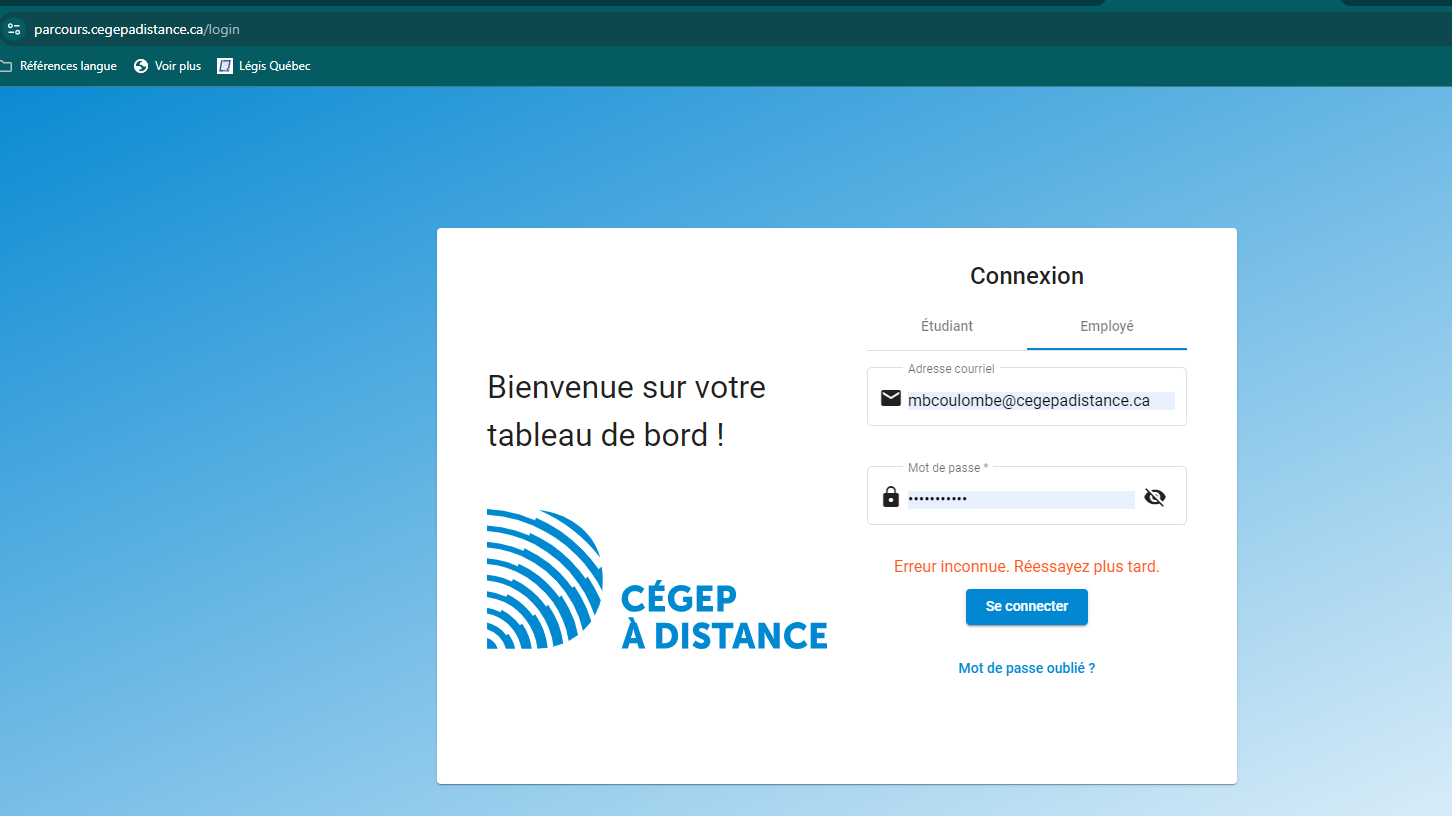
Task: Click the CÉGEP À DISTANCE logo text
Action: 723,617
